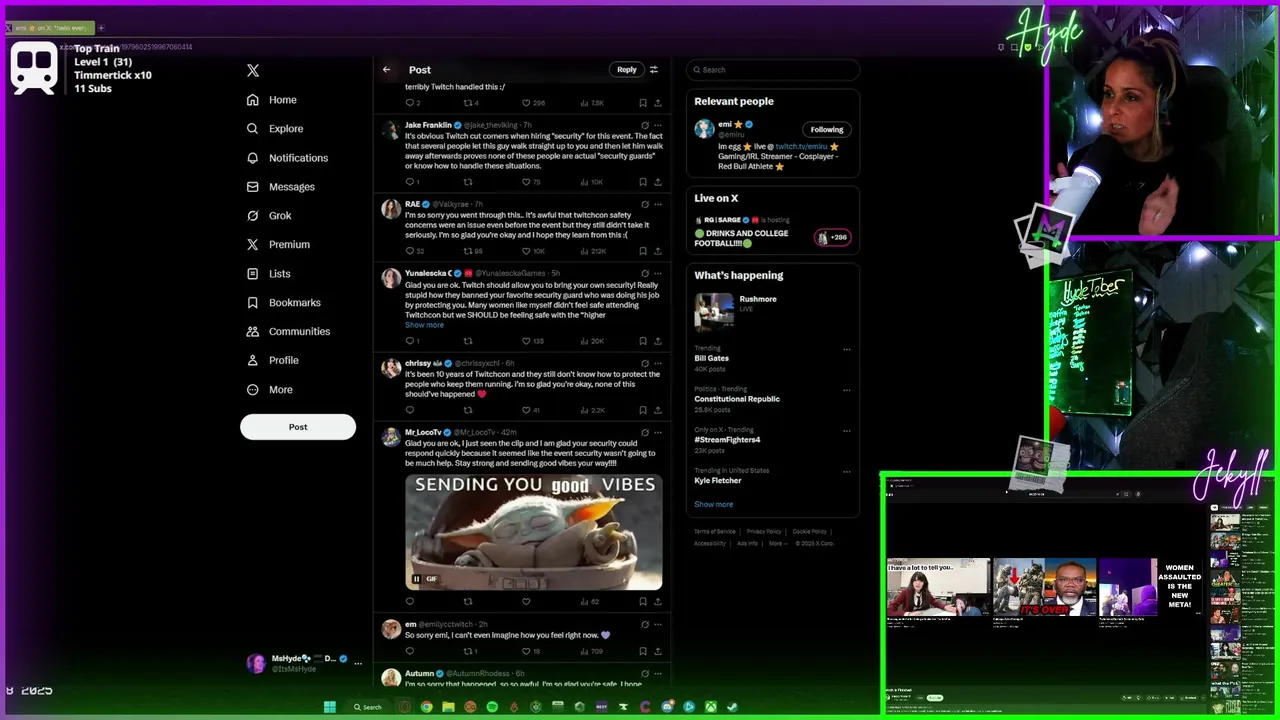The height and width of the screenshot is (720, 1280).
Task: Open Messages in the sidebar
Action: tap(280, 187)
